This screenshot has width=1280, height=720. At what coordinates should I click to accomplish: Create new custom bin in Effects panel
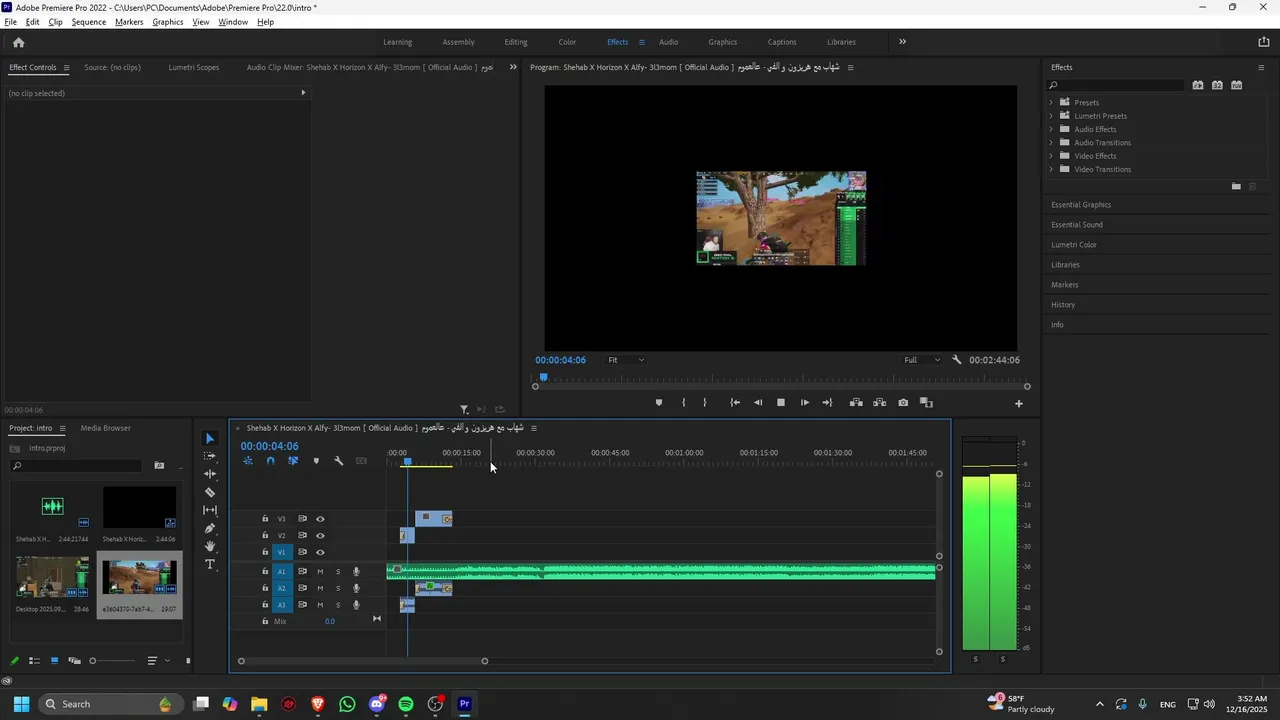(x=1236, y=186)
